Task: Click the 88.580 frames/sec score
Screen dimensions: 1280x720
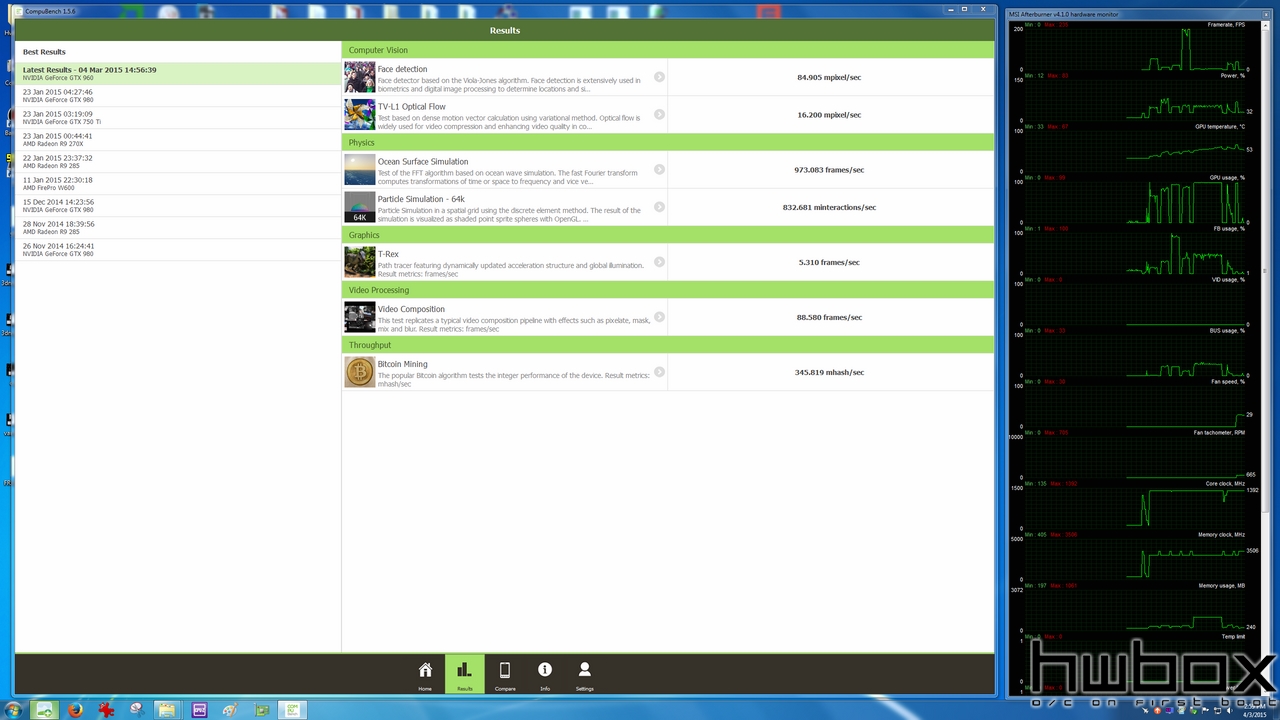Action: [x=829, y=317]
